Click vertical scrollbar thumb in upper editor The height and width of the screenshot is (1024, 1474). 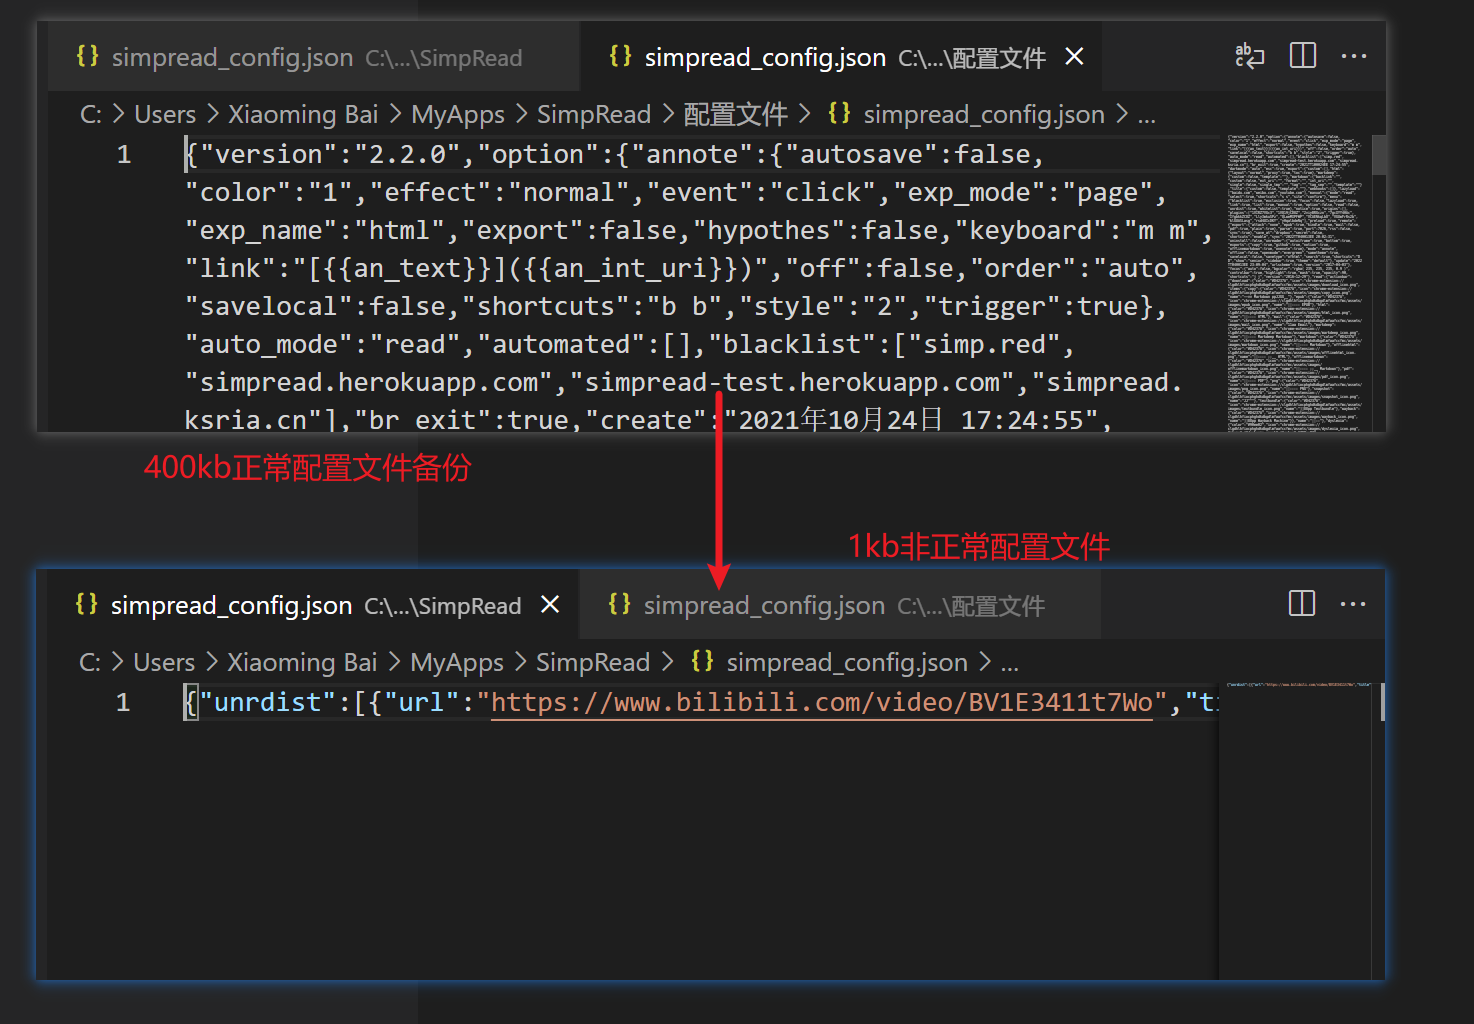pos(1379,155)
